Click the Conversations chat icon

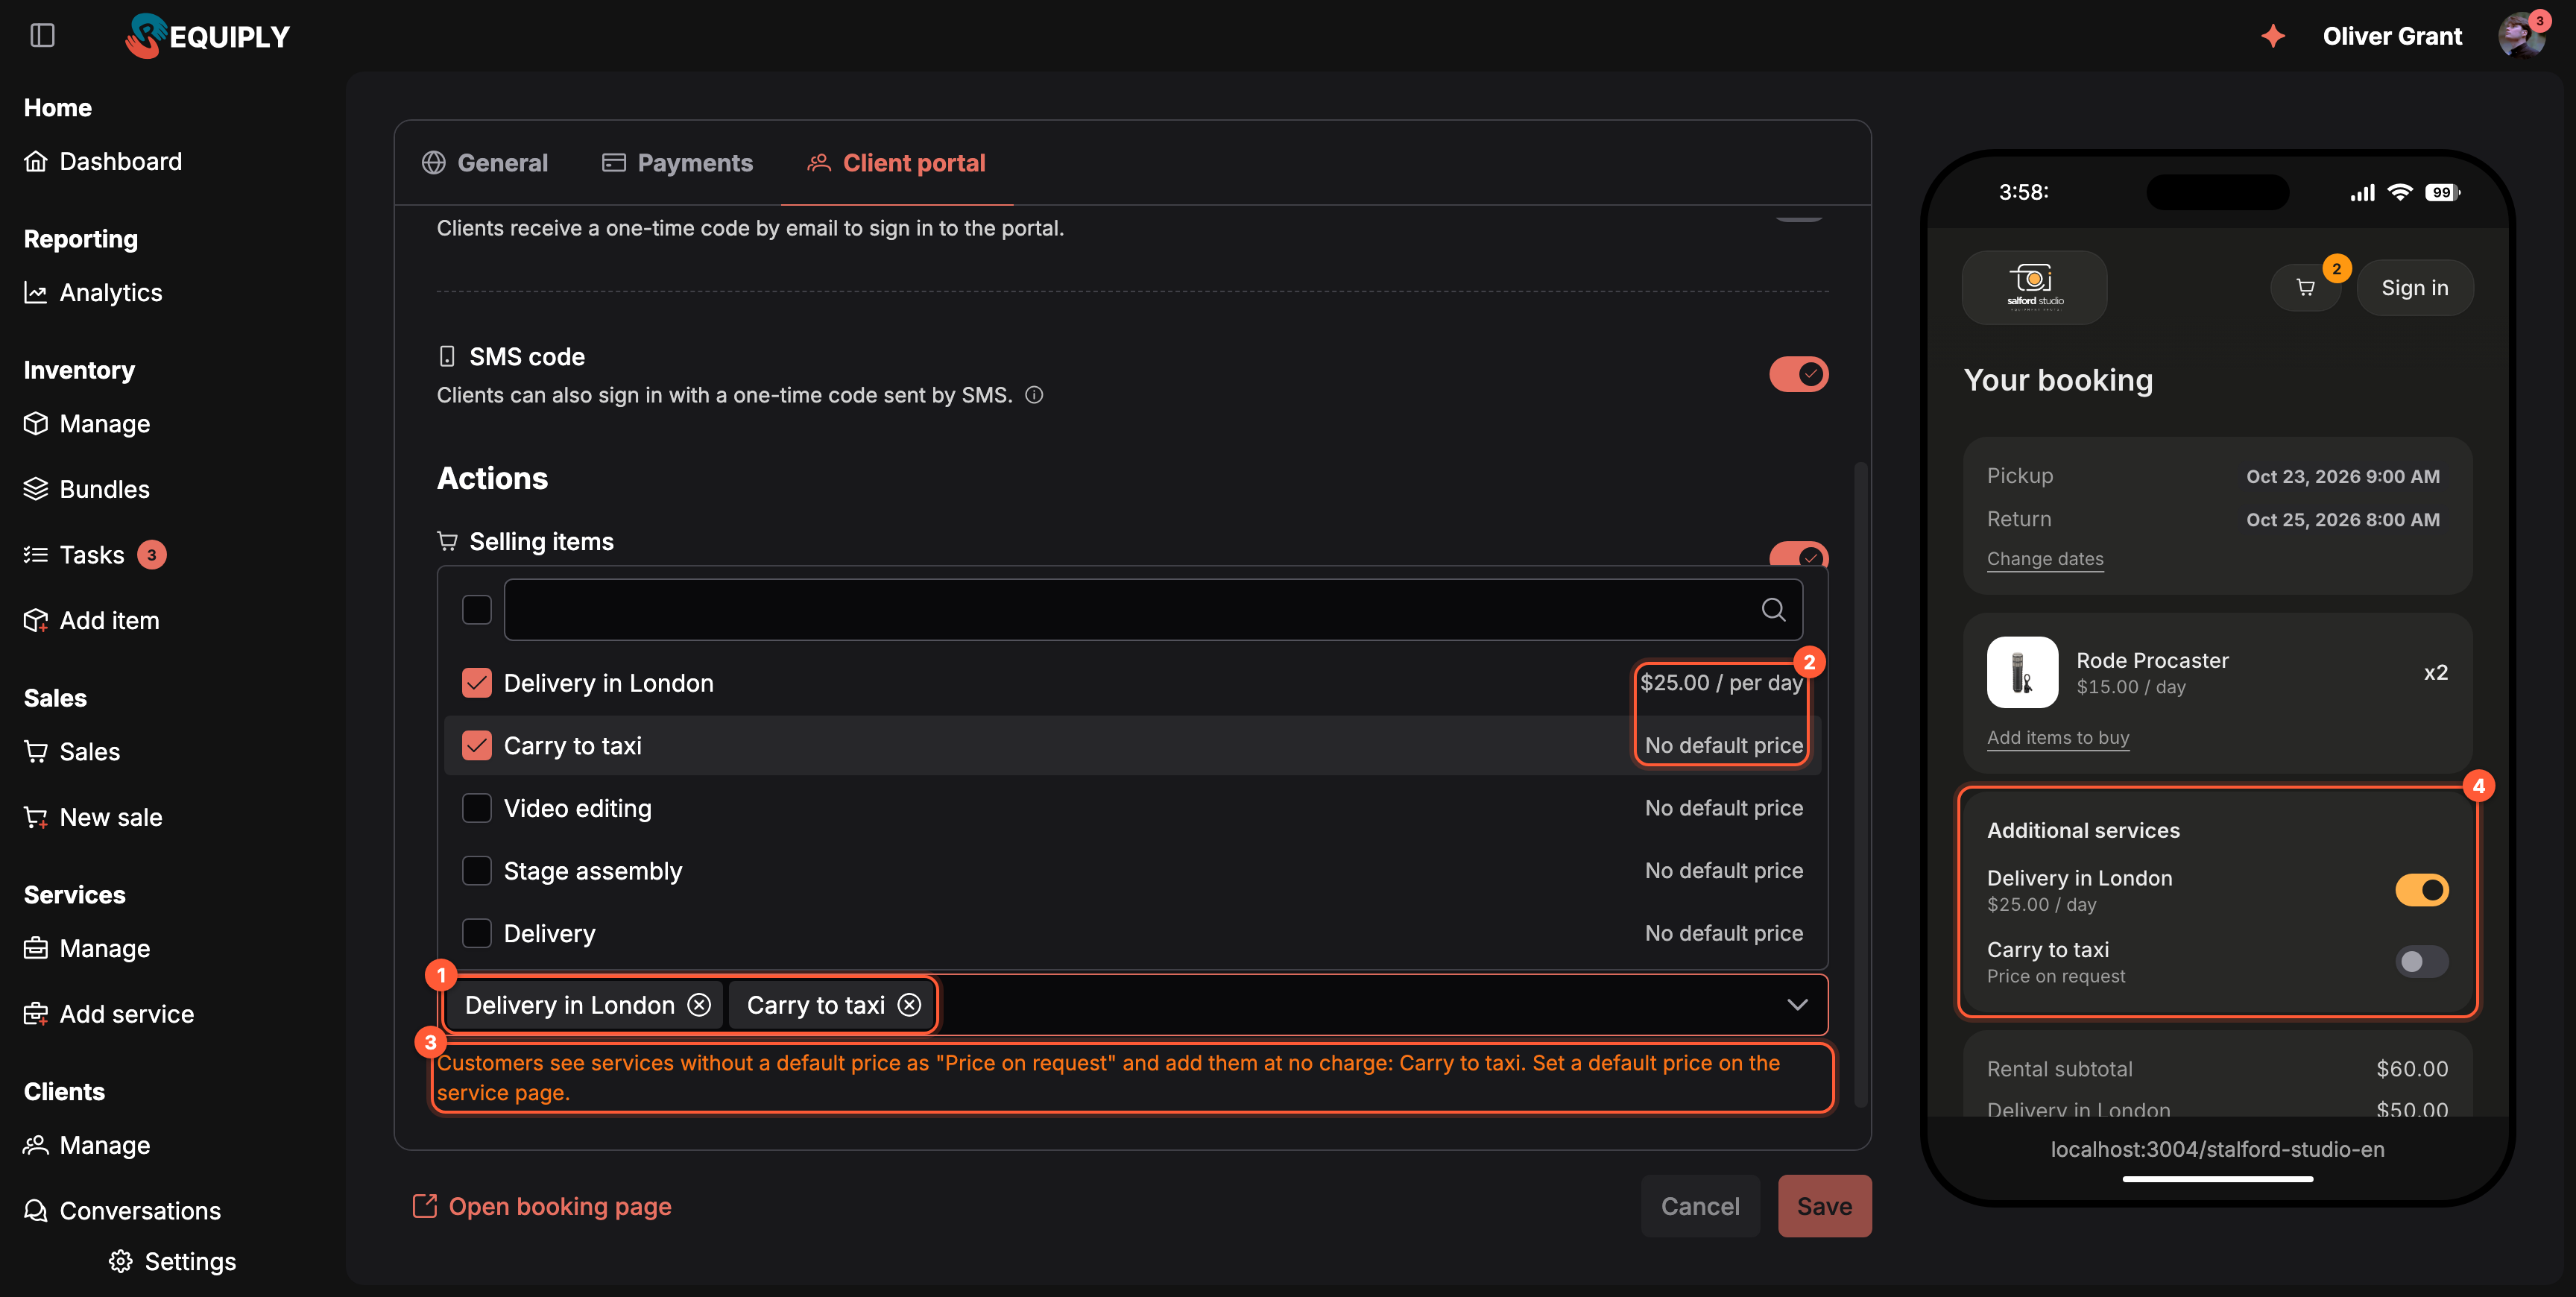[36, 1210]
